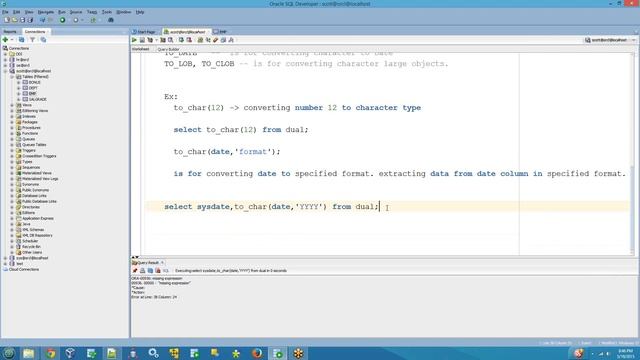
Task: Click the Clear eraser icon in worksheet toolbar
Action: click(x=216, y=40)
